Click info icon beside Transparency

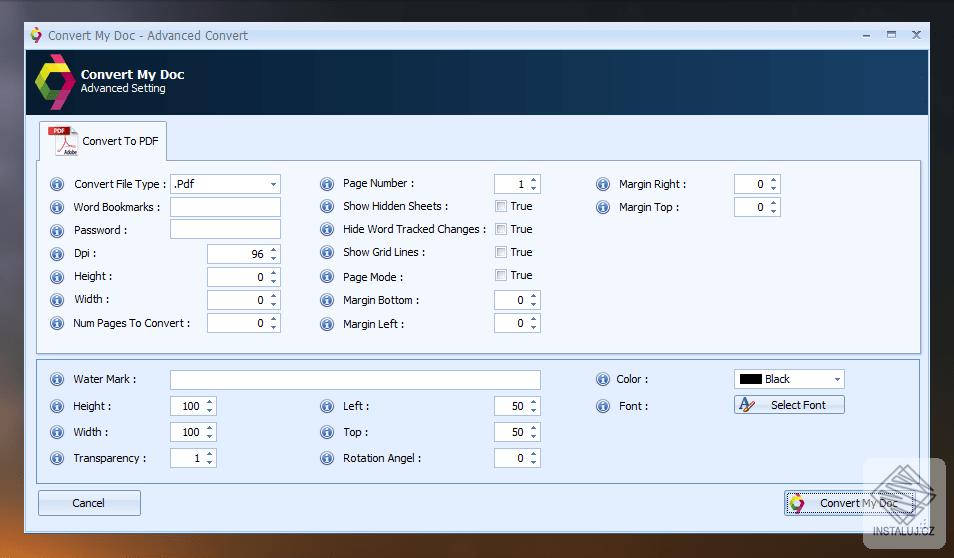pyautogui.click(x=57, y=458)
